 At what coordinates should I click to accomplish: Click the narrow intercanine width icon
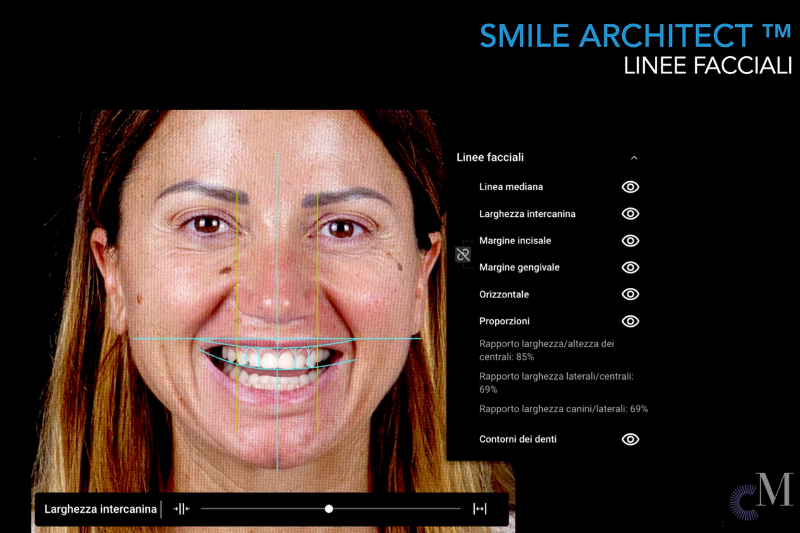[x=181, y=509]
